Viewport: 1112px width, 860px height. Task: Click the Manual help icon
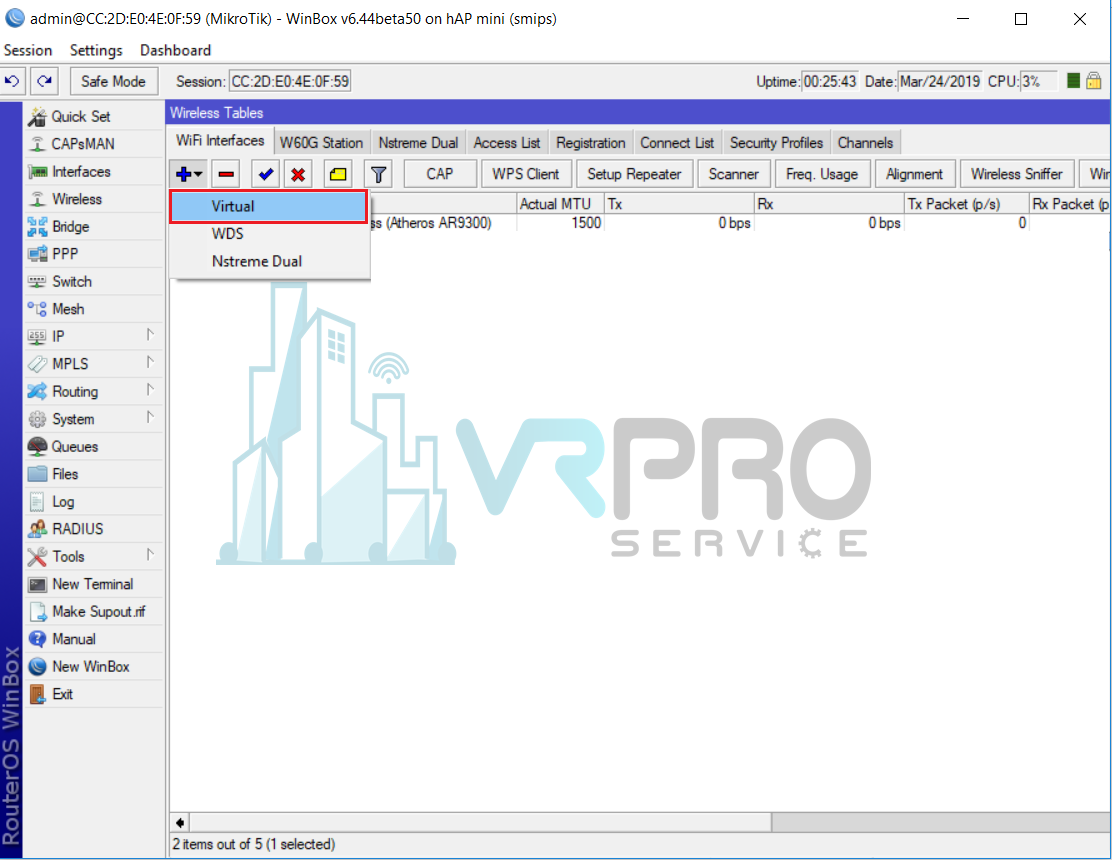coord(37,640)
